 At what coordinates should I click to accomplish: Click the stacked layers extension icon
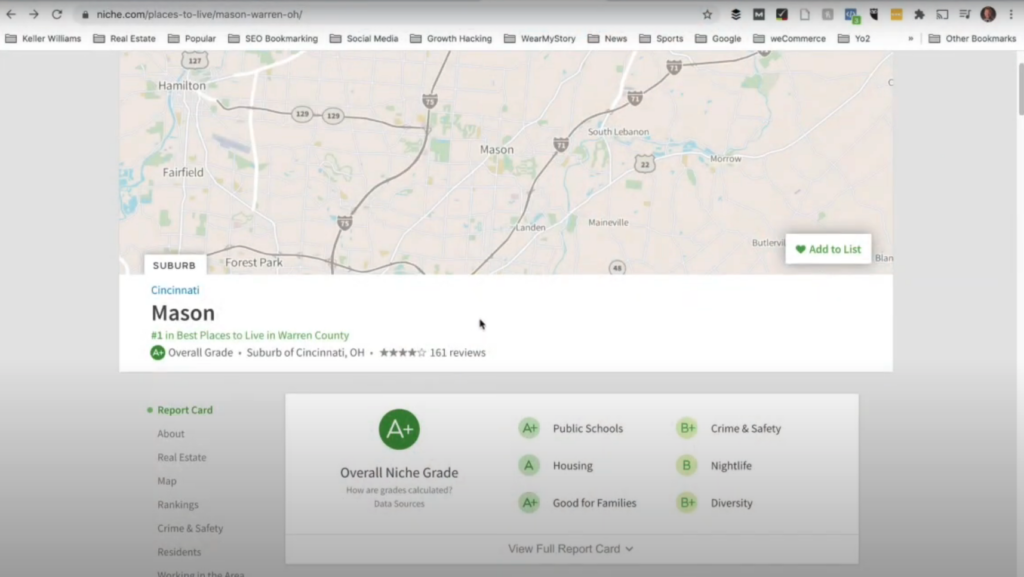pyautogui.click(x=735, y=14)
